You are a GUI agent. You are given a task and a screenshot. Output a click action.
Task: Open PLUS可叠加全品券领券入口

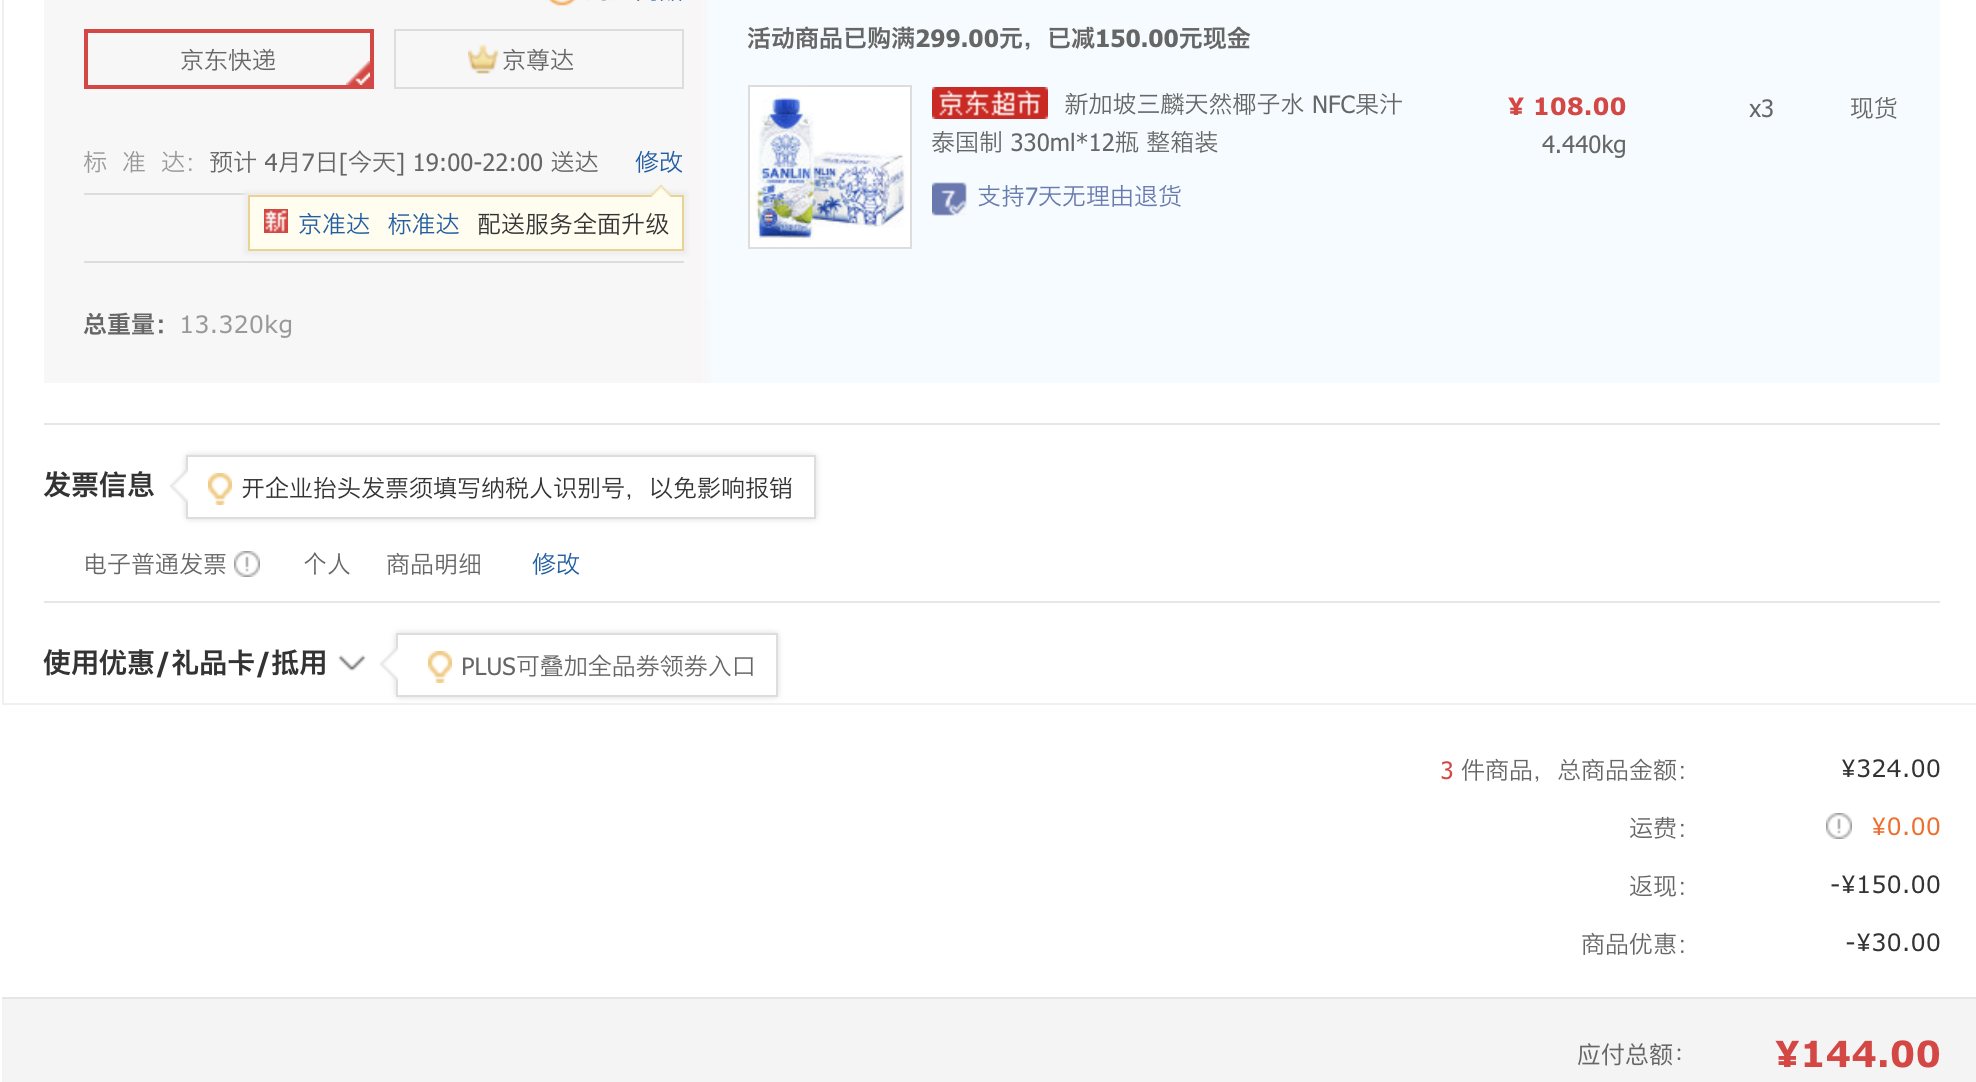607,667
